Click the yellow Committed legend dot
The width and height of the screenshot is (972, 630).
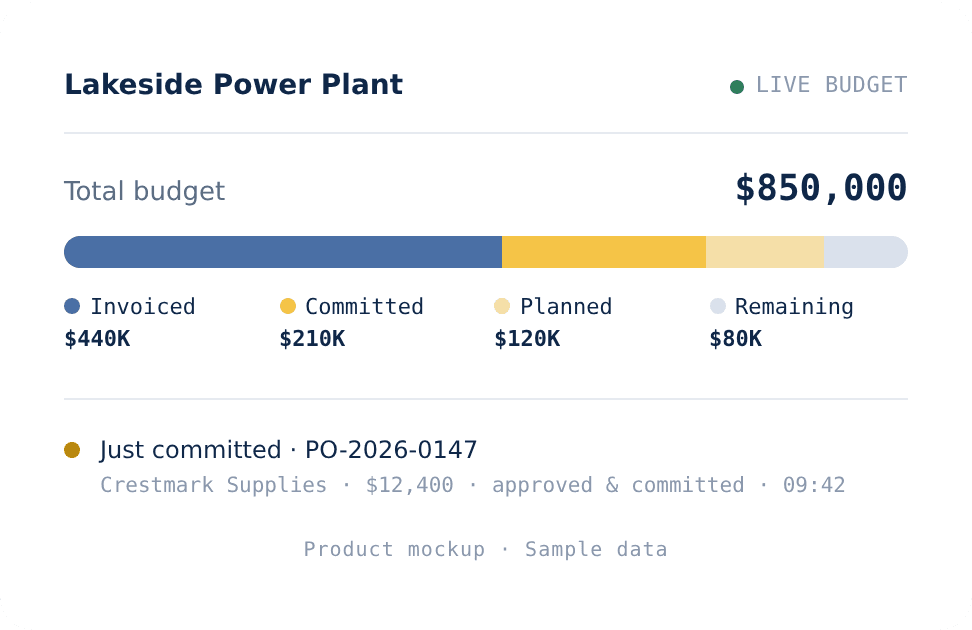(288, 306)
